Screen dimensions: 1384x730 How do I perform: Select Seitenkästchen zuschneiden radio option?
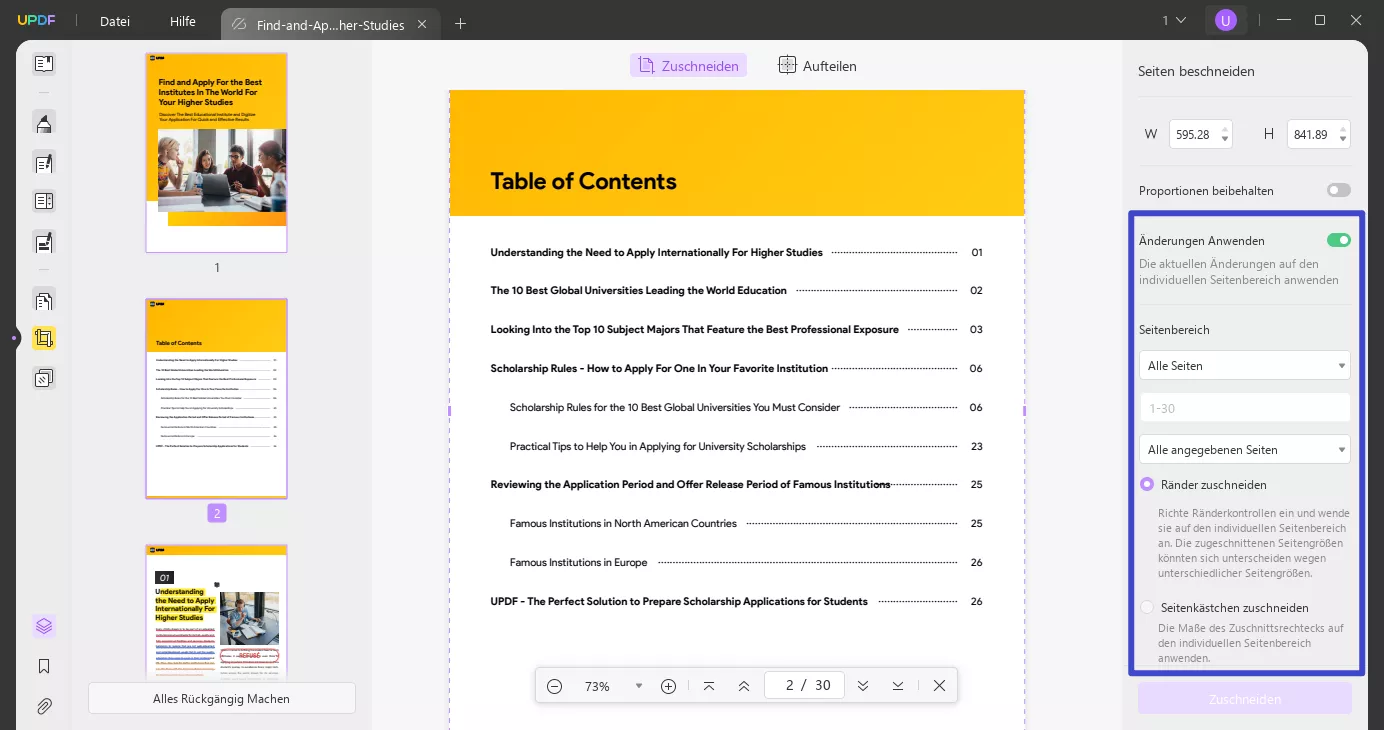1147,607
